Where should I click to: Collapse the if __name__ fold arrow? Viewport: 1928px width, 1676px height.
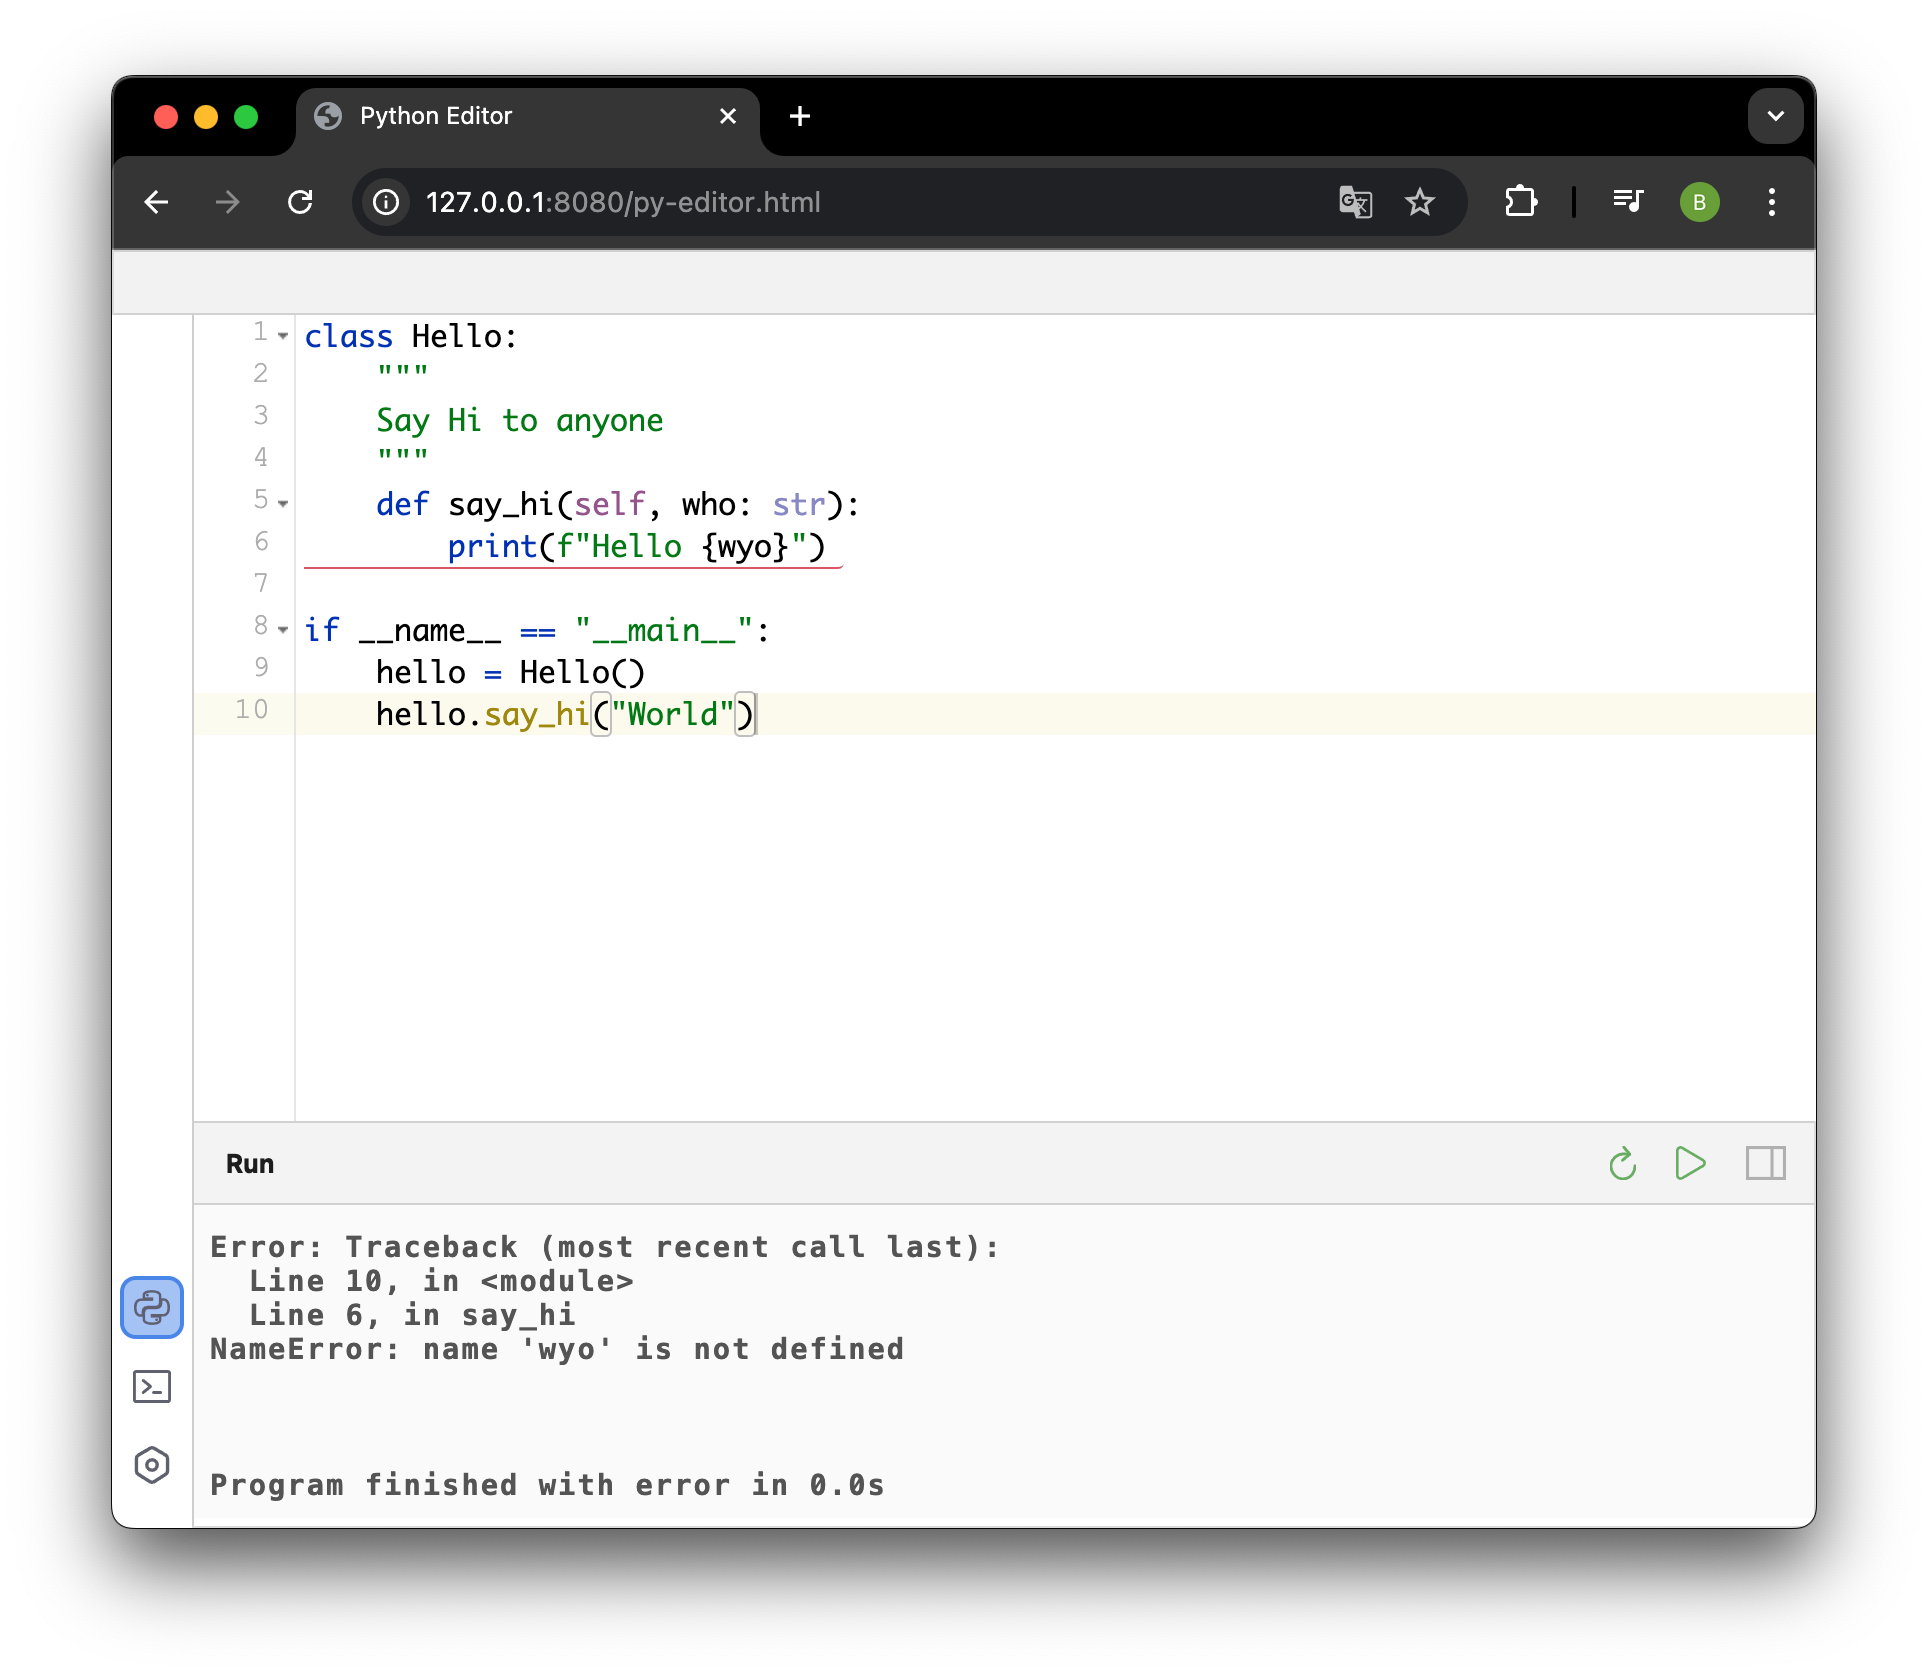tap(283, 630)
